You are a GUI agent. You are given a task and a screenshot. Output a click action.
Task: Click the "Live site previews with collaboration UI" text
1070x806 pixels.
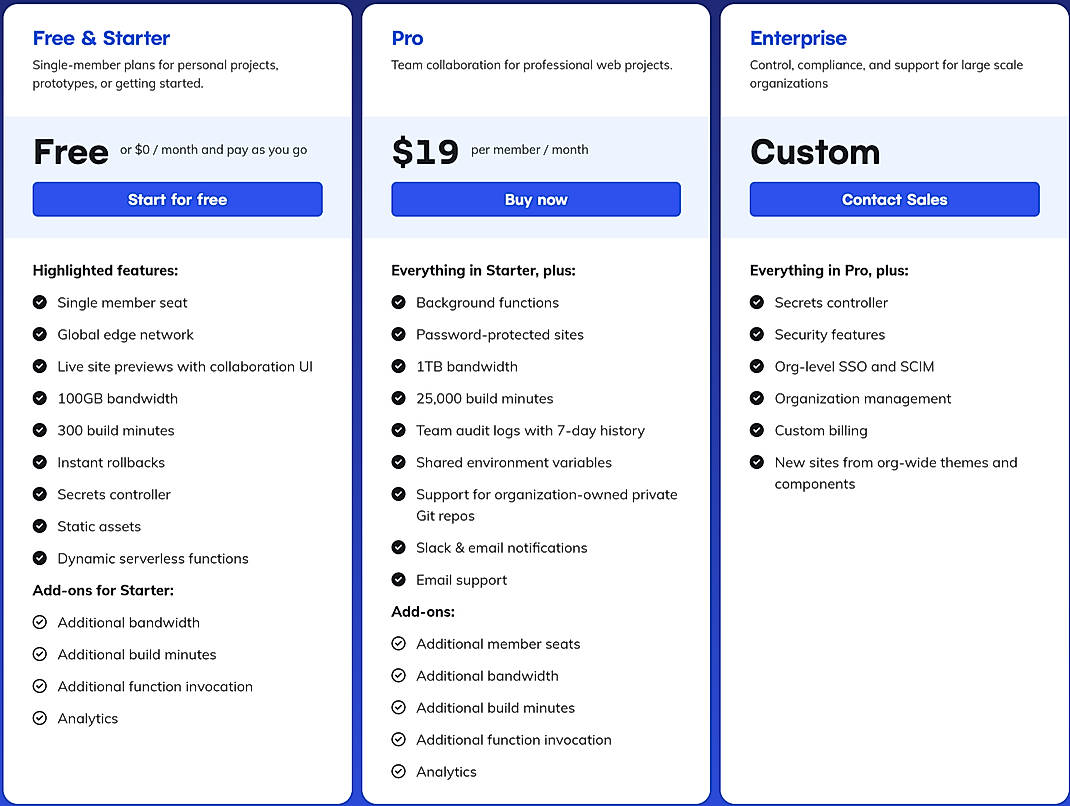(185, 366)
